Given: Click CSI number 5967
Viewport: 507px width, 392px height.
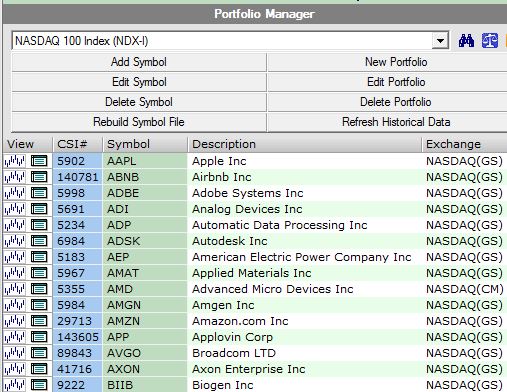Looking at the screenshot, I should click(71, 273).
